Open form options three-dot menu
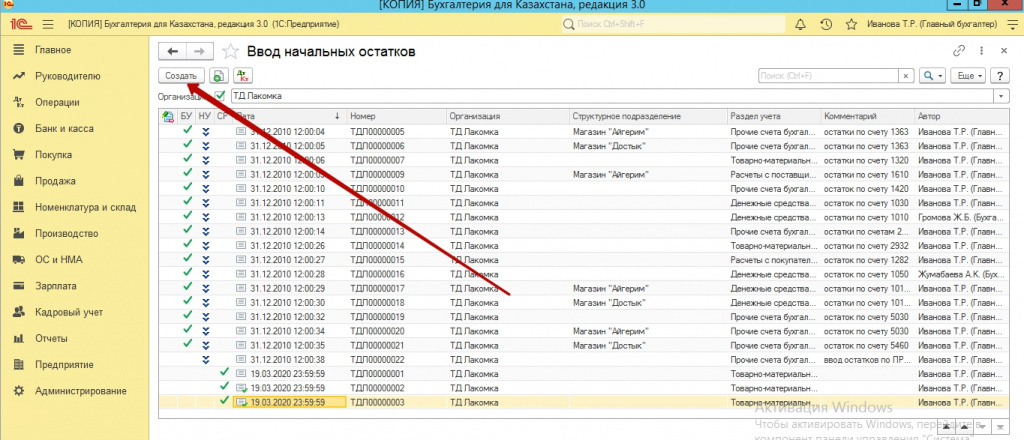Screen dimensions: 1024x440 click(982, 51)
